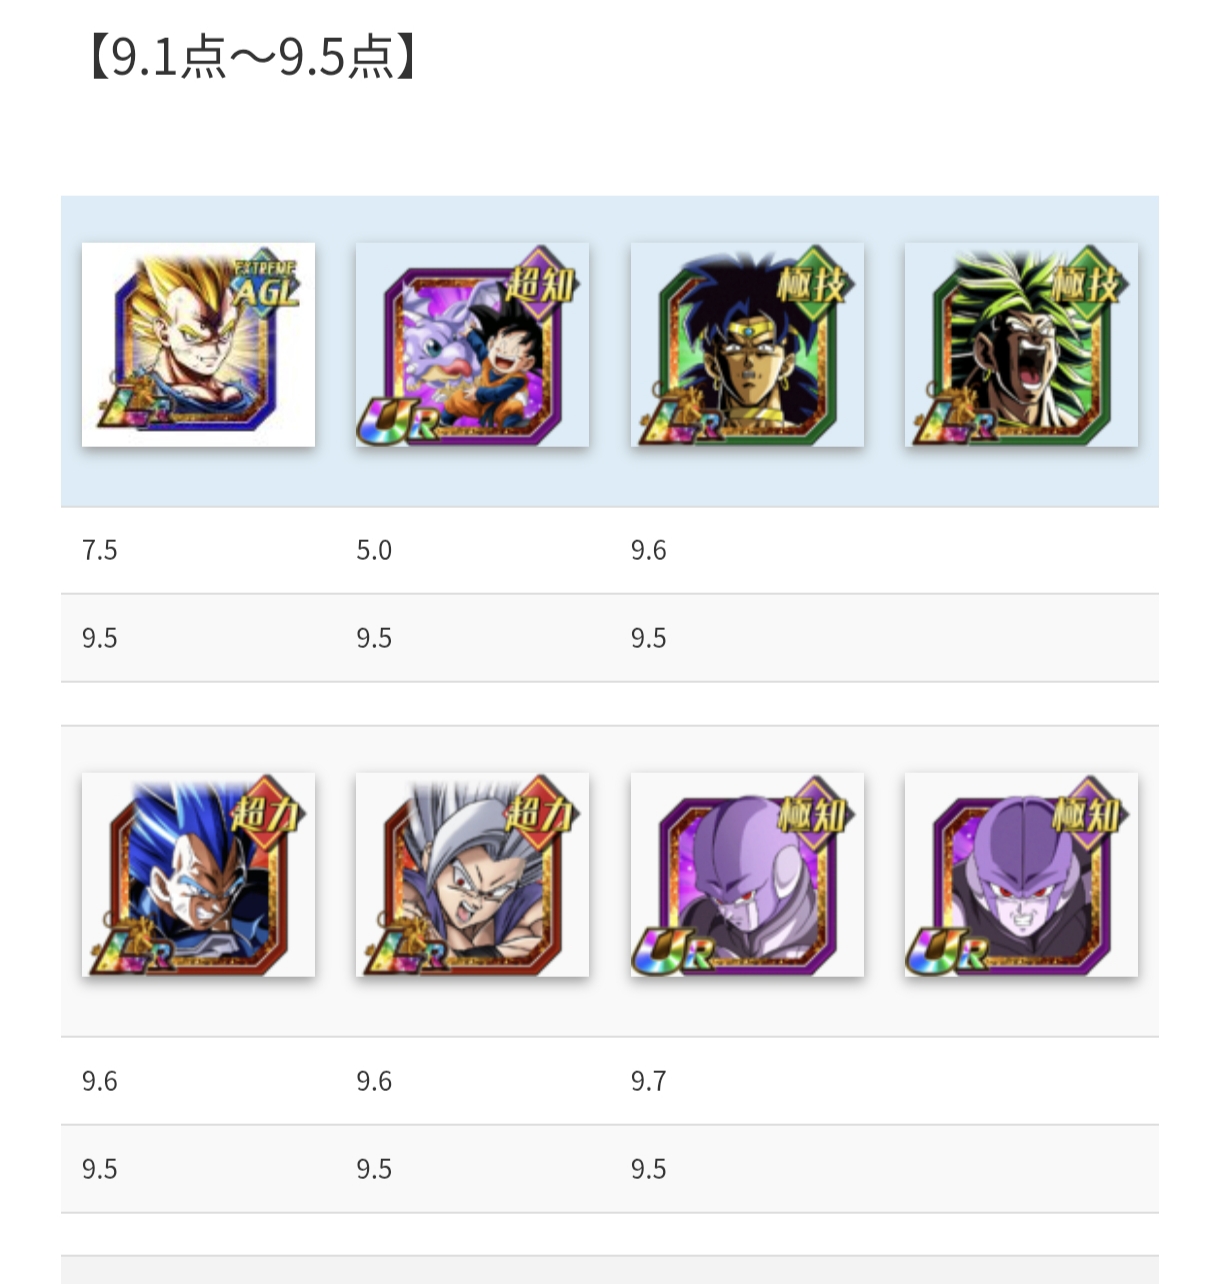This screenshot has width=1220, height=1284.
Task: Click the 9.6 score under blue Vegeta
Action: point(100,1081)
